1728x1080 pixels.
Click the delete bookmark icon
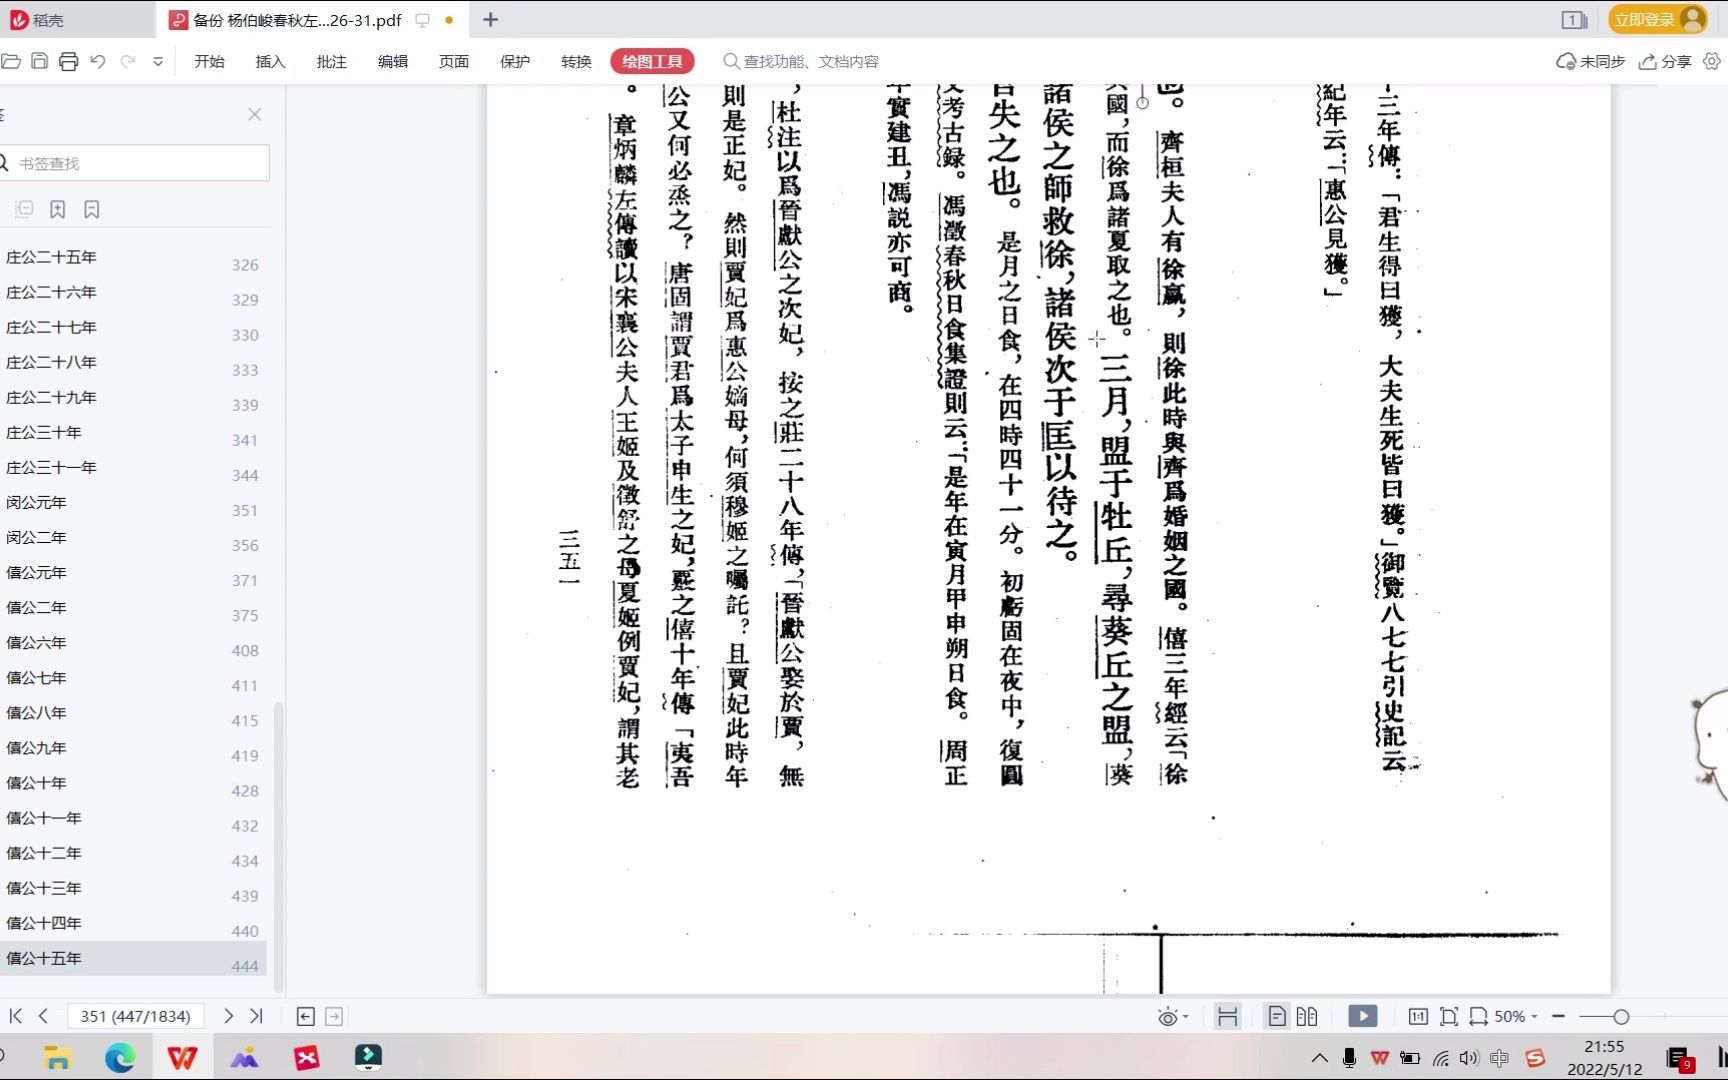pyautogui.click(x=92, y=209)
